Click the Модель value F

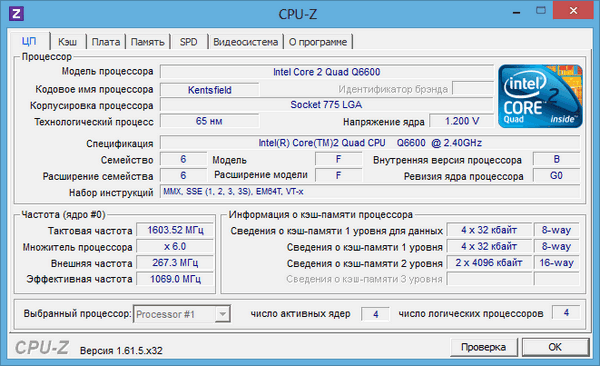coord(339,159)
